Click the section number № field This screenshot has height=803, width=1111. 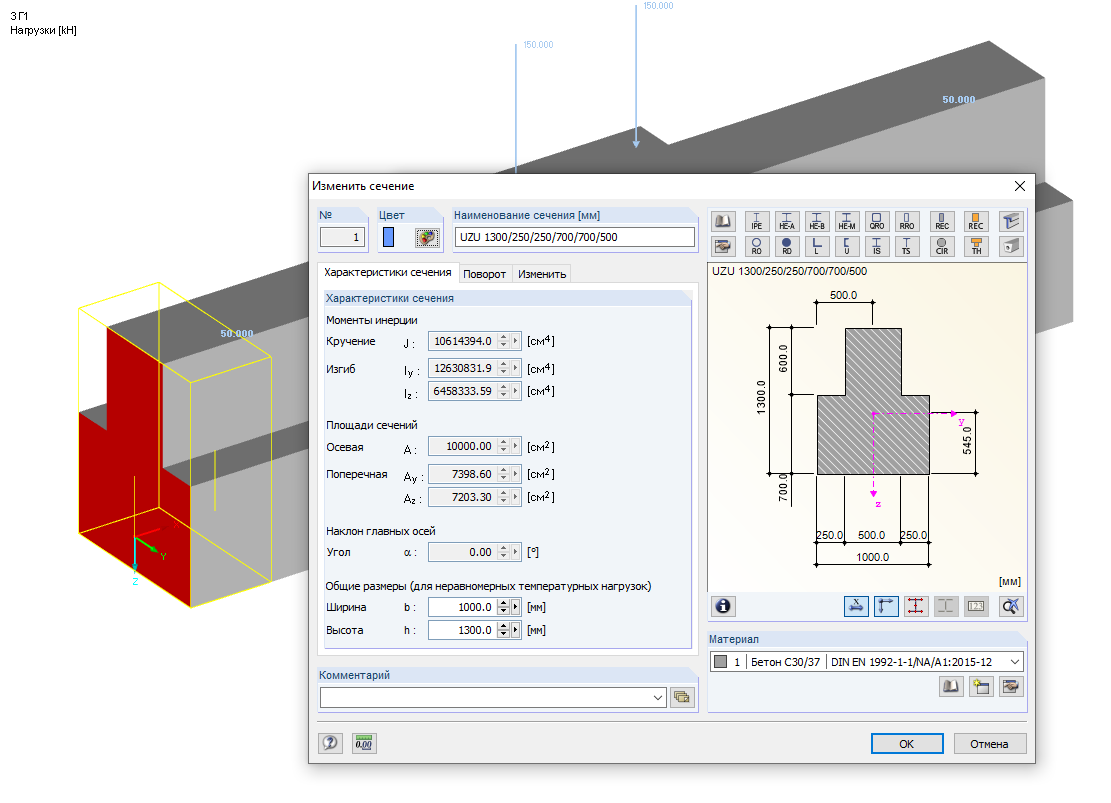tap(342, 237)
